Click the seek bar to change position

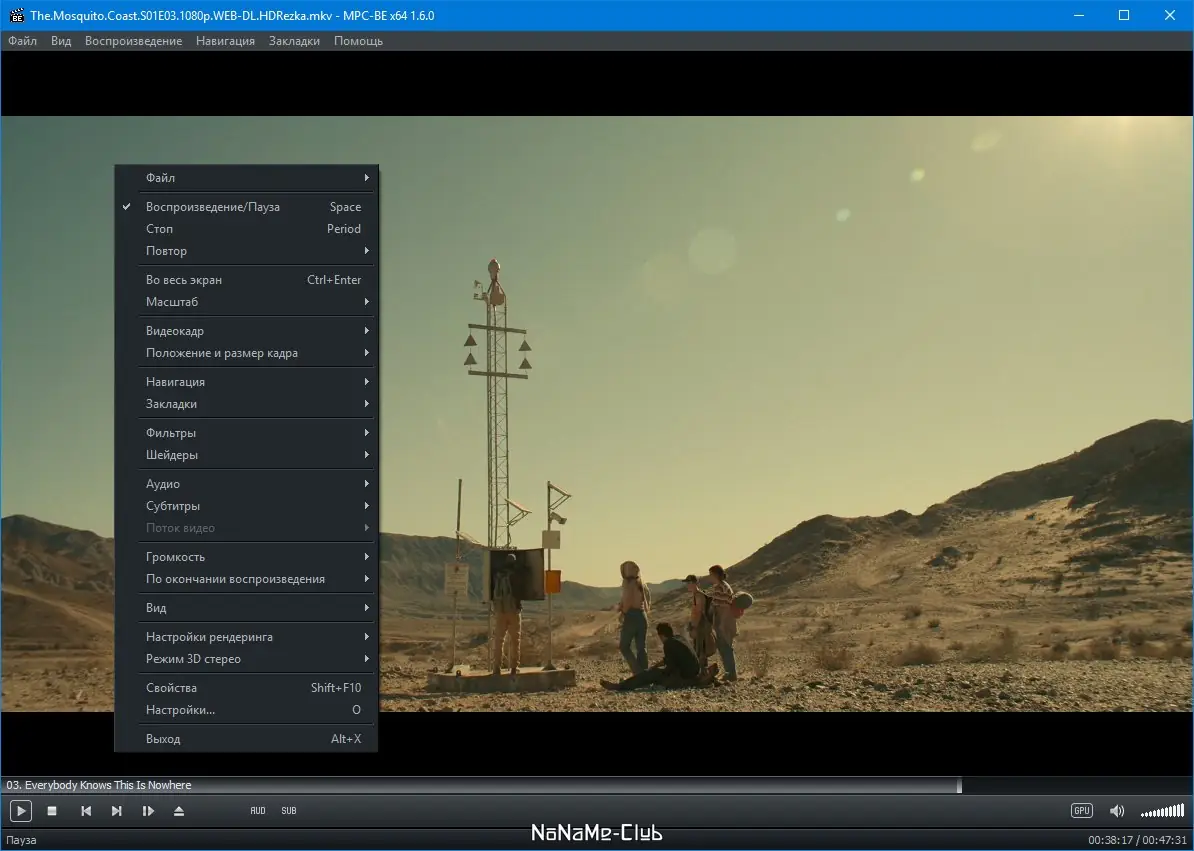(x=596, y=785)
